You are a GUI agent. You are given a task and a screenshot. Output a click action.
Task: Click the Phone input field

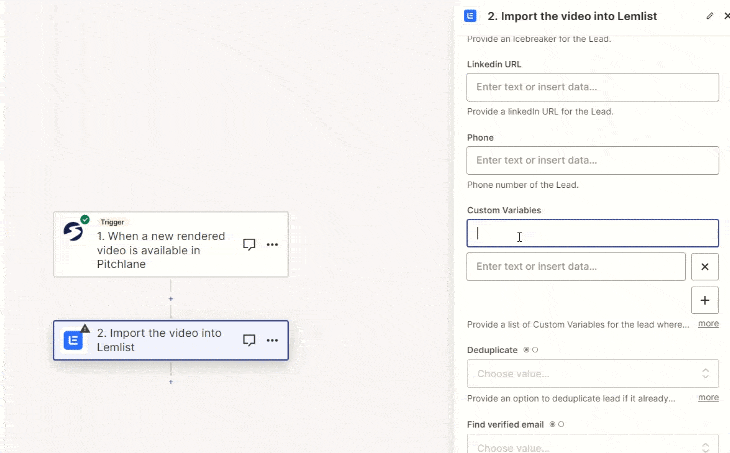[593, 161]
